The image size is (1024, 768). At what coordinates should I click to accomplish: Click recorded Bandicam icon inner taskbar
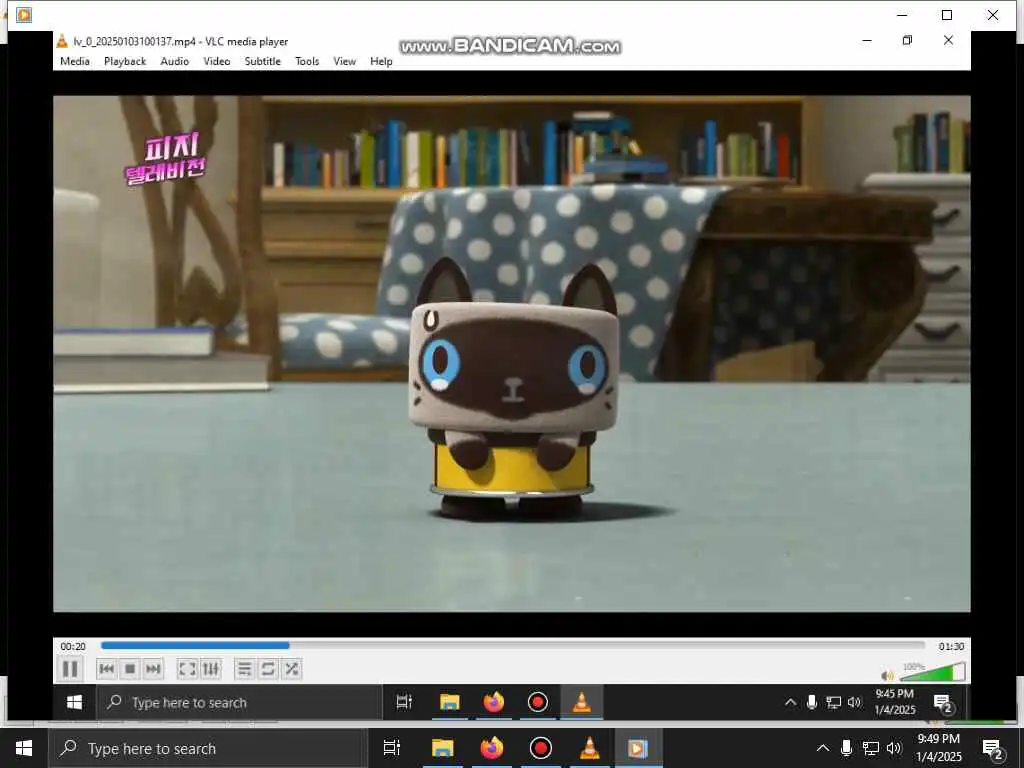(x=537, y=702)
